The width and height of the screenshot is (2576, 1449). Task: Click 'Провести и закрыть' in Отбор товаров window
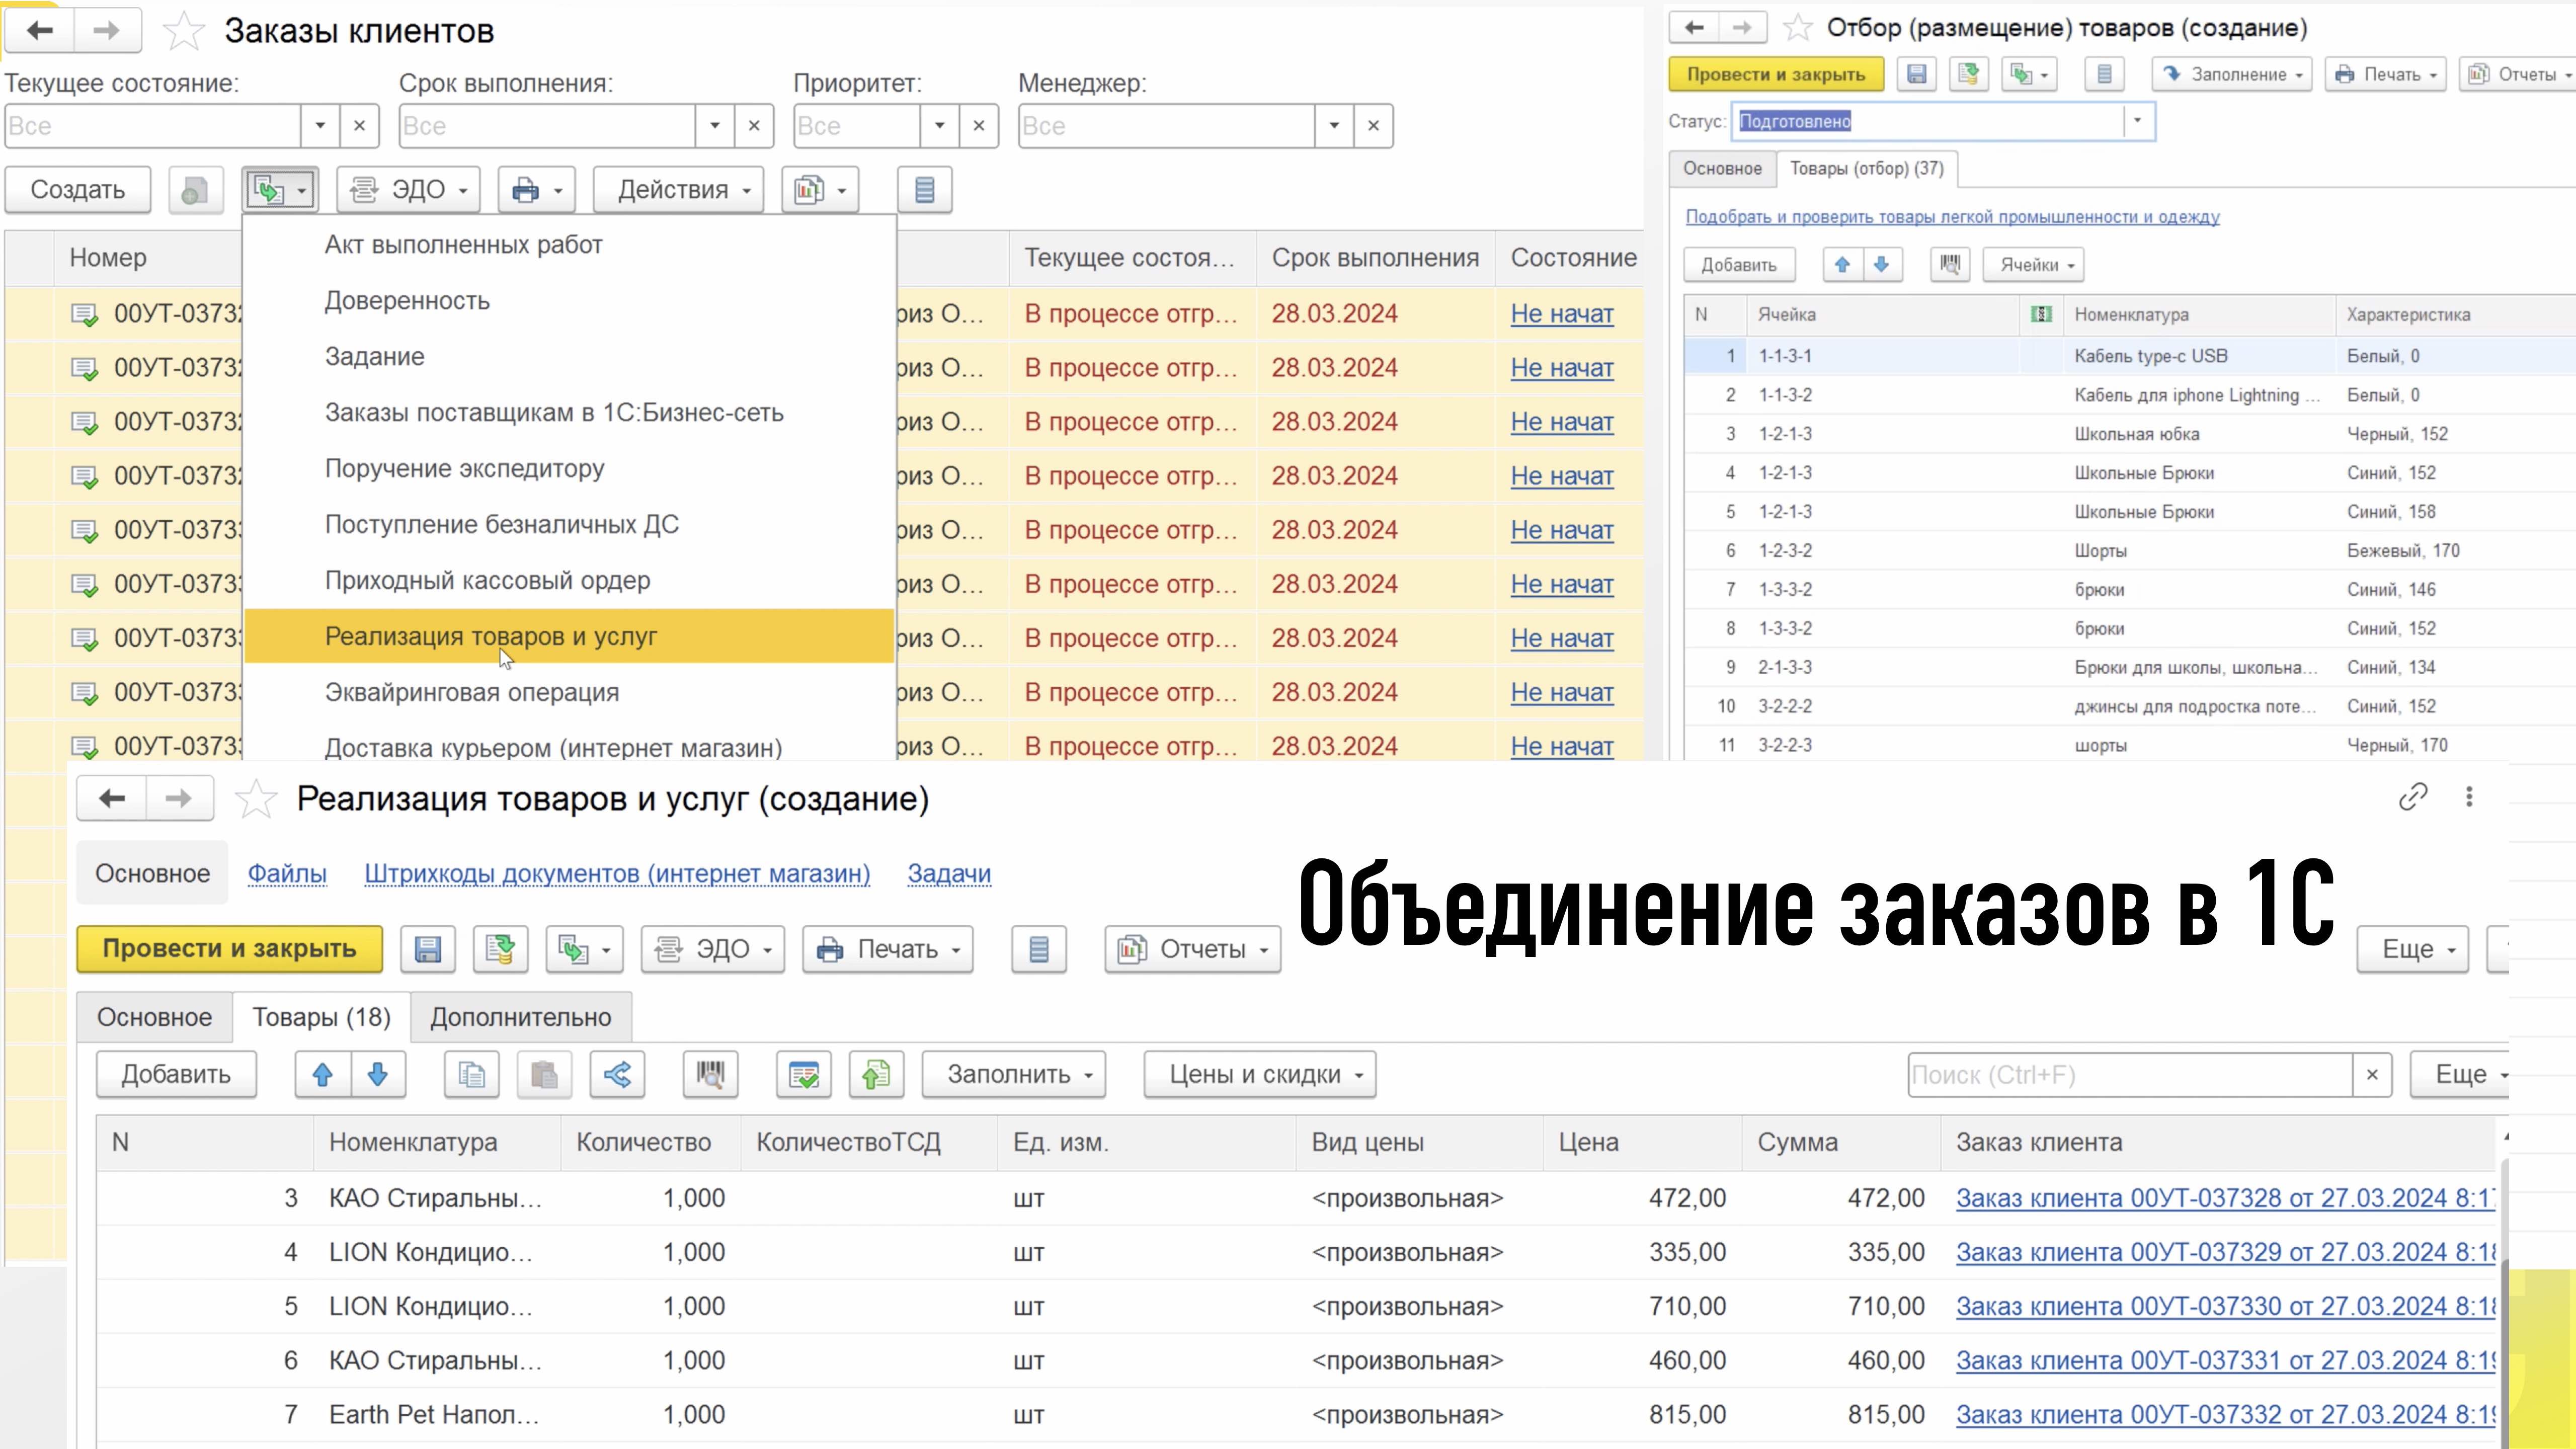coord(1776,74)
